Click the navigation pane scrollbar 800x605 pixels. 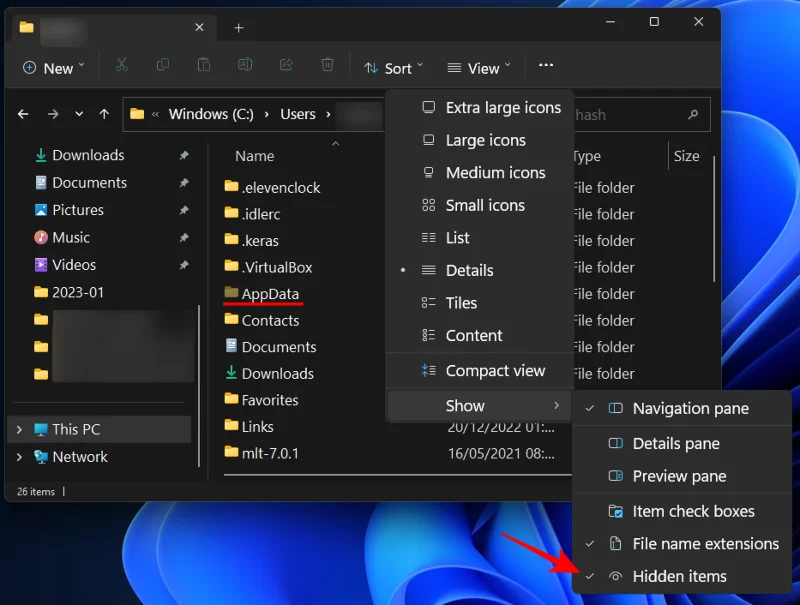tap(198, 385)
